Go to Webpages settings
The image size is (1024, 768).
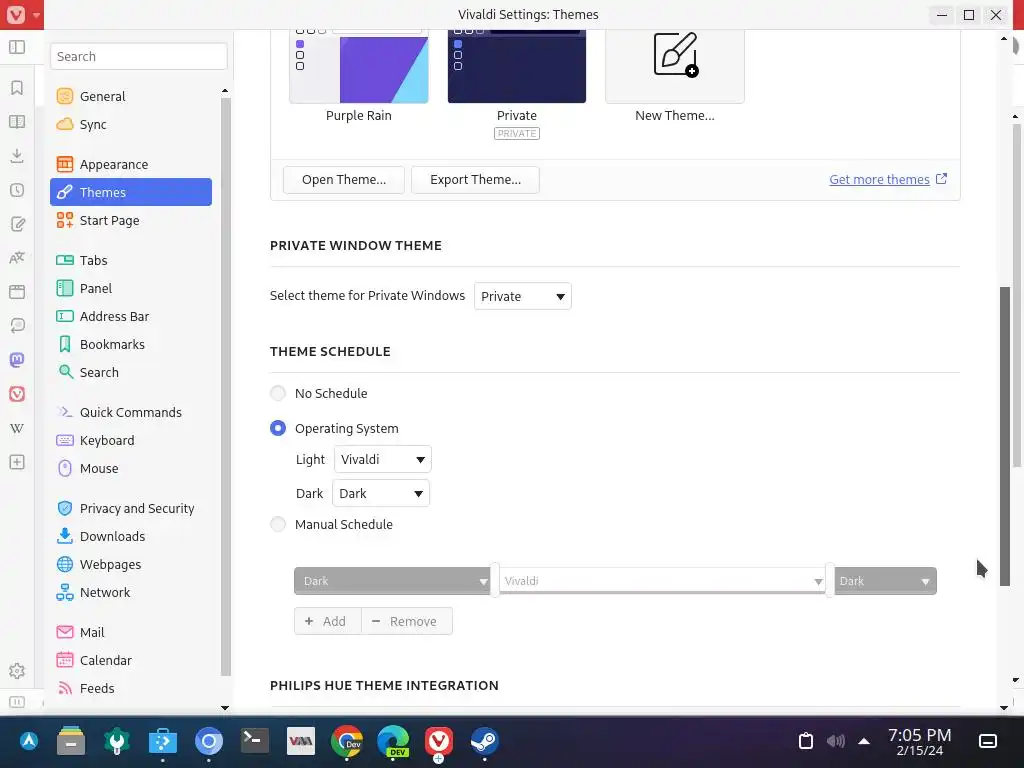coord(131,564)
